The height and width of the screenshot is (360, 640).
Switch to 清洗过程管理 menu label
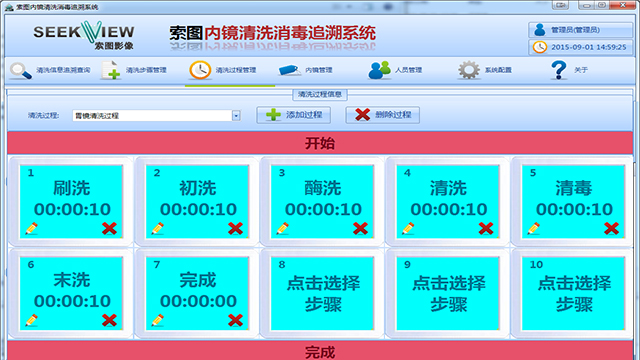point(236,70)
